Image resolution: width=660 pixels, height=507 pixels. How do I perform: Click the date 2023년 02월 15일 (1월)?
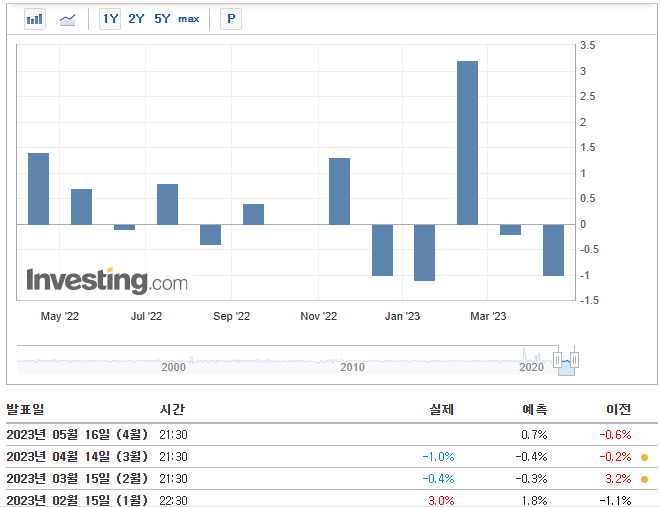click(77, 500)
